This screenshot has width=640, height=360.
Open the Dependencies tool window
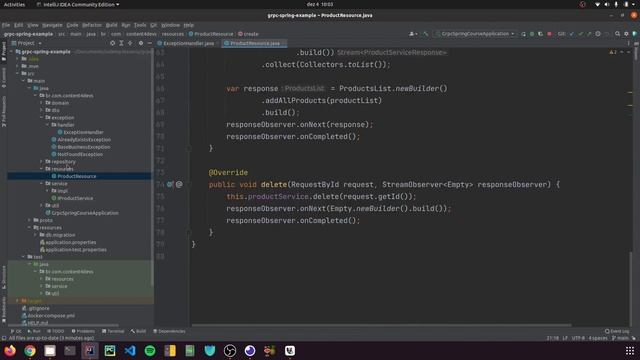point(169,331)
